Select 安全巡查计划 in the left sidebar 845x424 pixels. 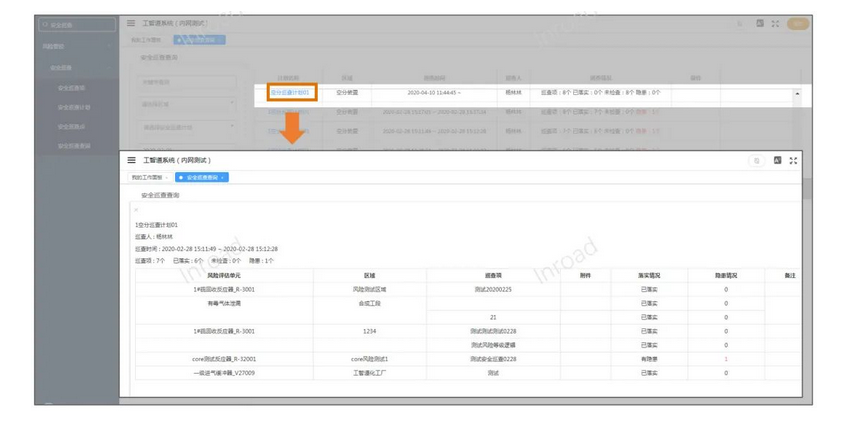[73, 107]
